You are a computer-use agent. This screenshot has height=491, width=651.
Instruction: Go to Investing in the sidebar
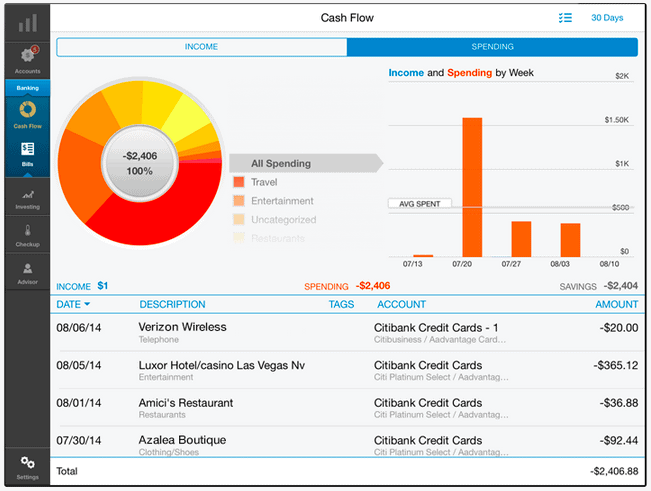click(27, 198)
